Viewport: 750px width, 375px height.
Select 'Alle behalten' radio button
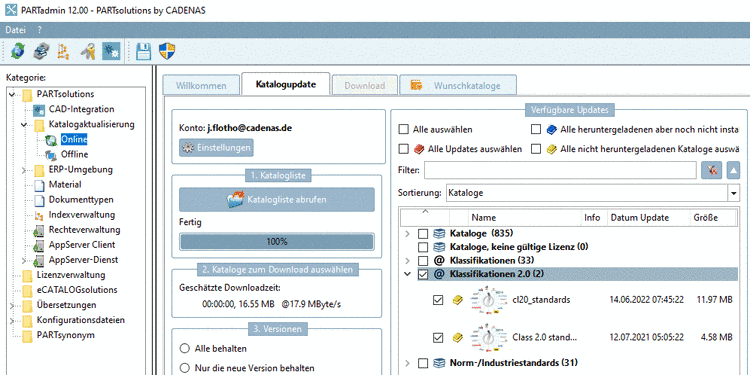pyautogui.click(x=184, y=349)
